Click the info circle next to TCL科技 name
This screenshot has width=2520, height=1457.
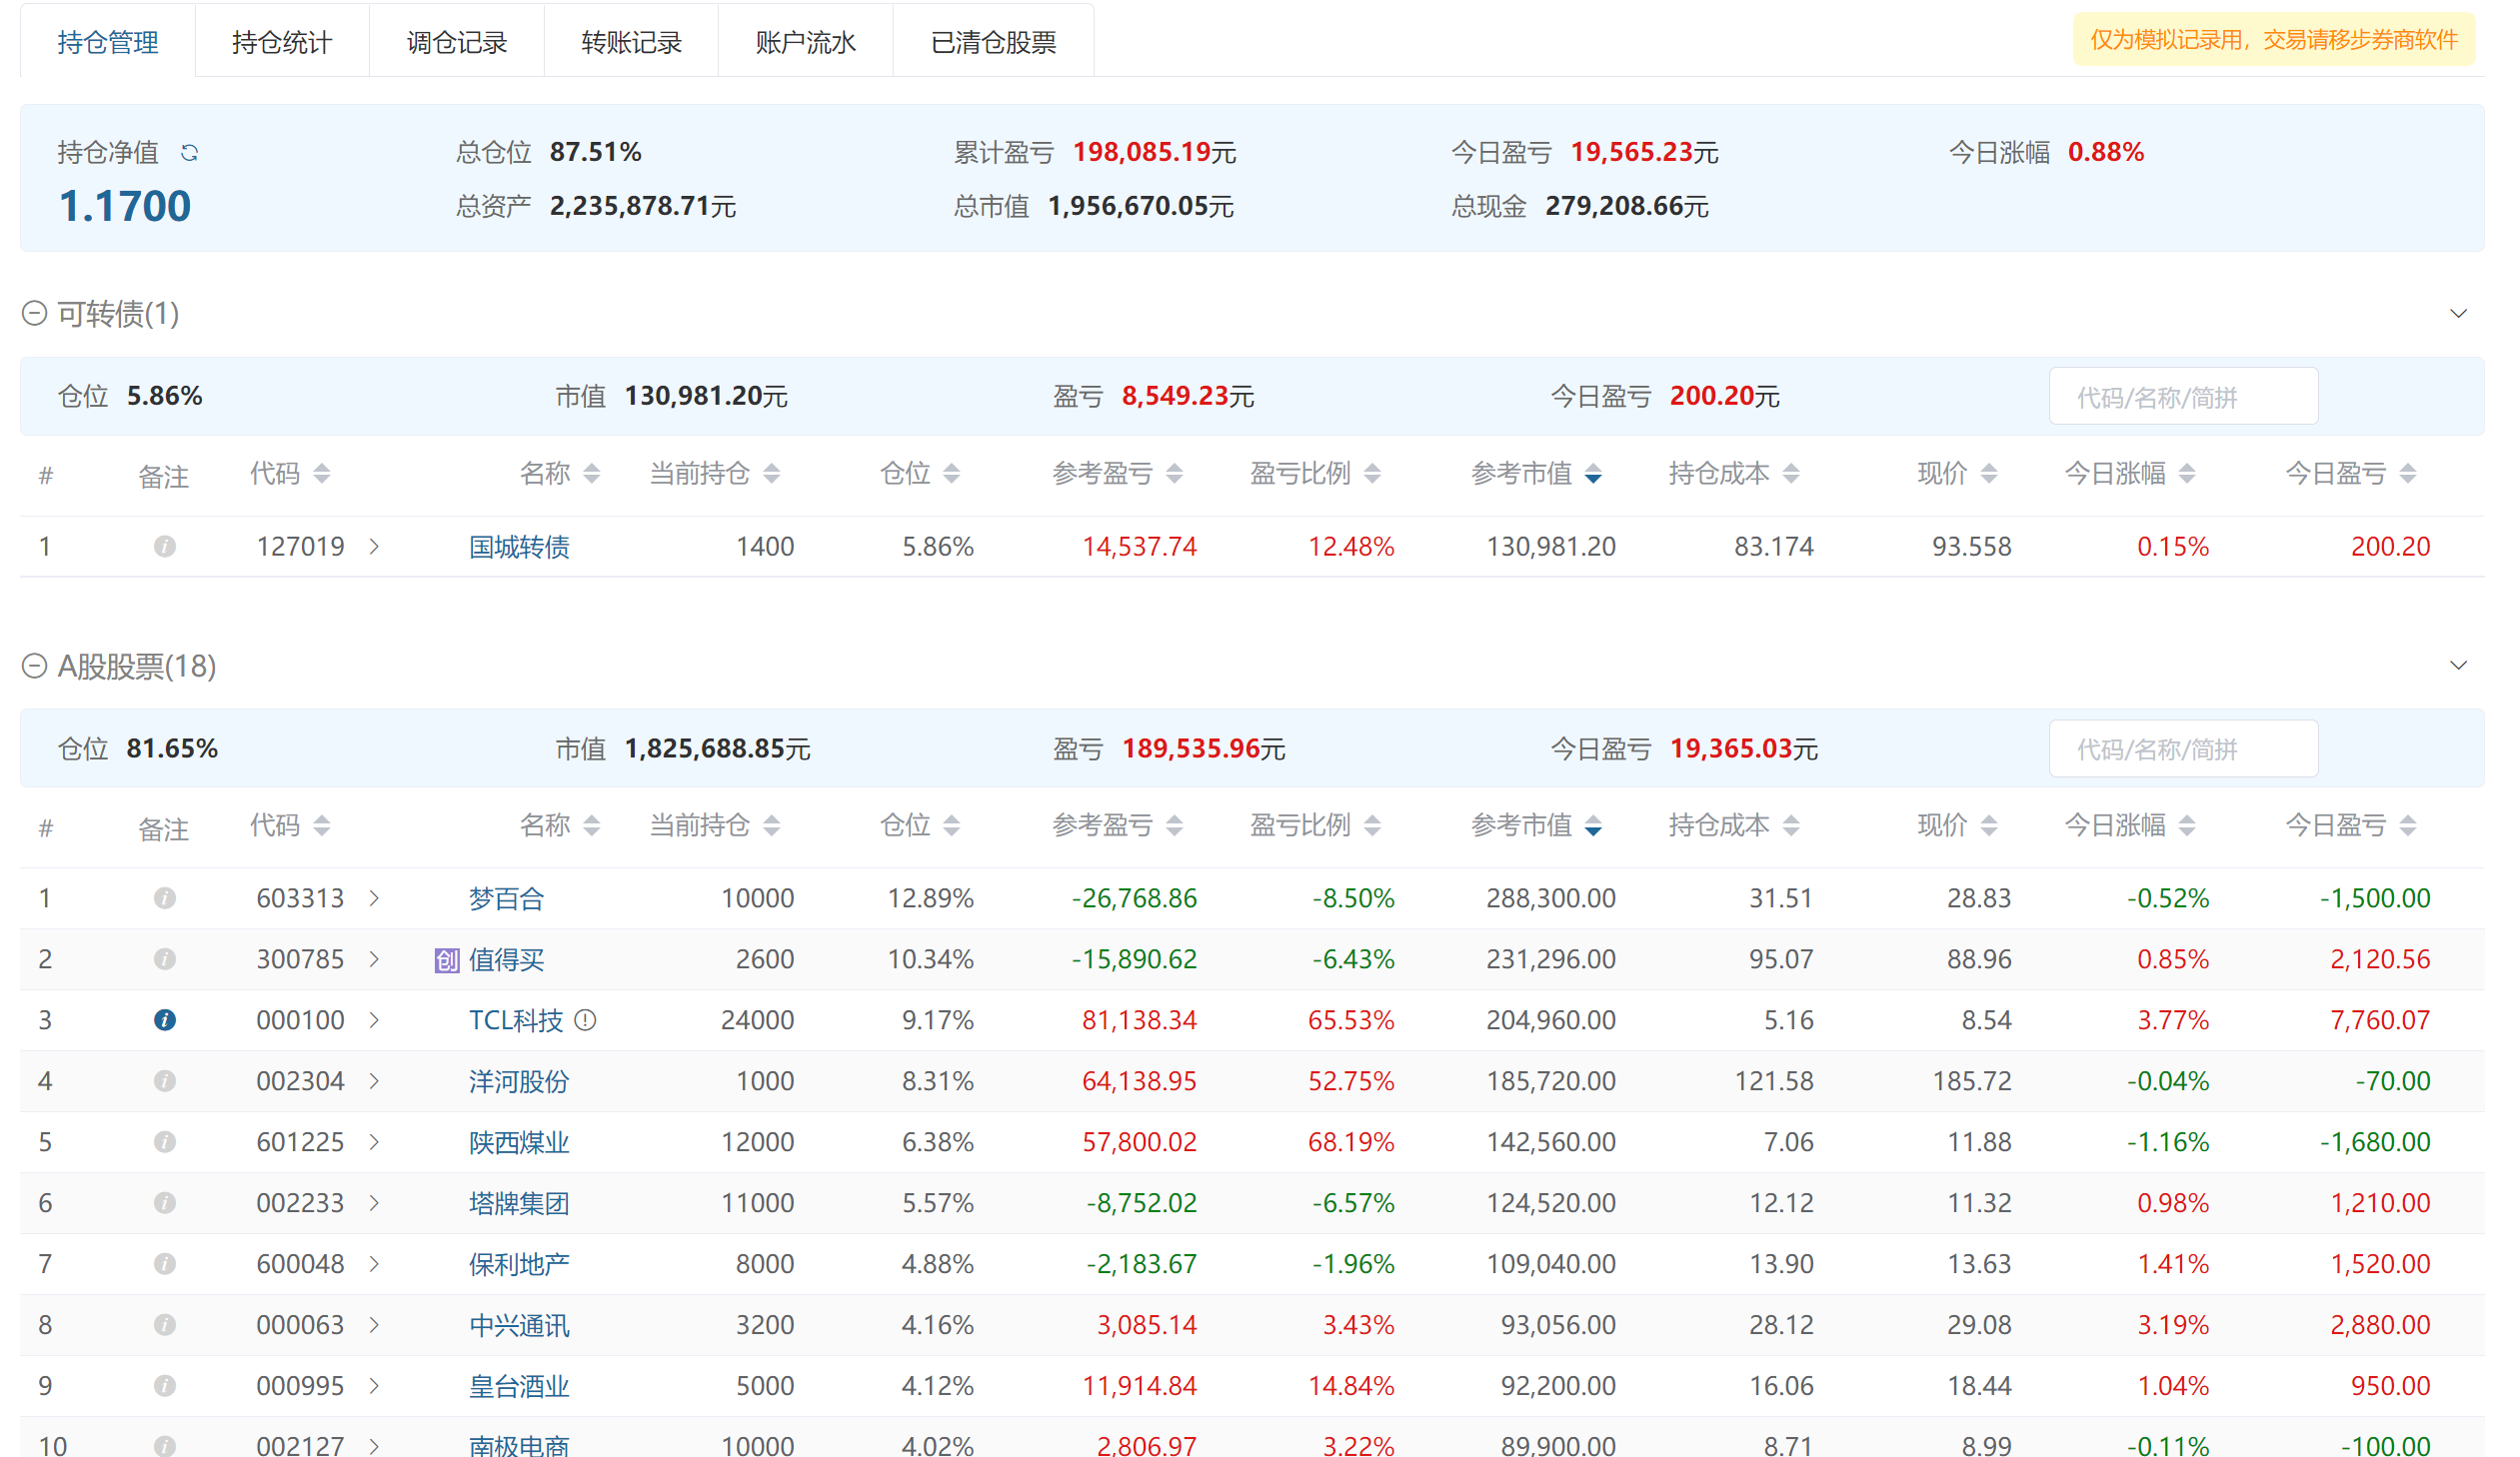pos(586,1020)
